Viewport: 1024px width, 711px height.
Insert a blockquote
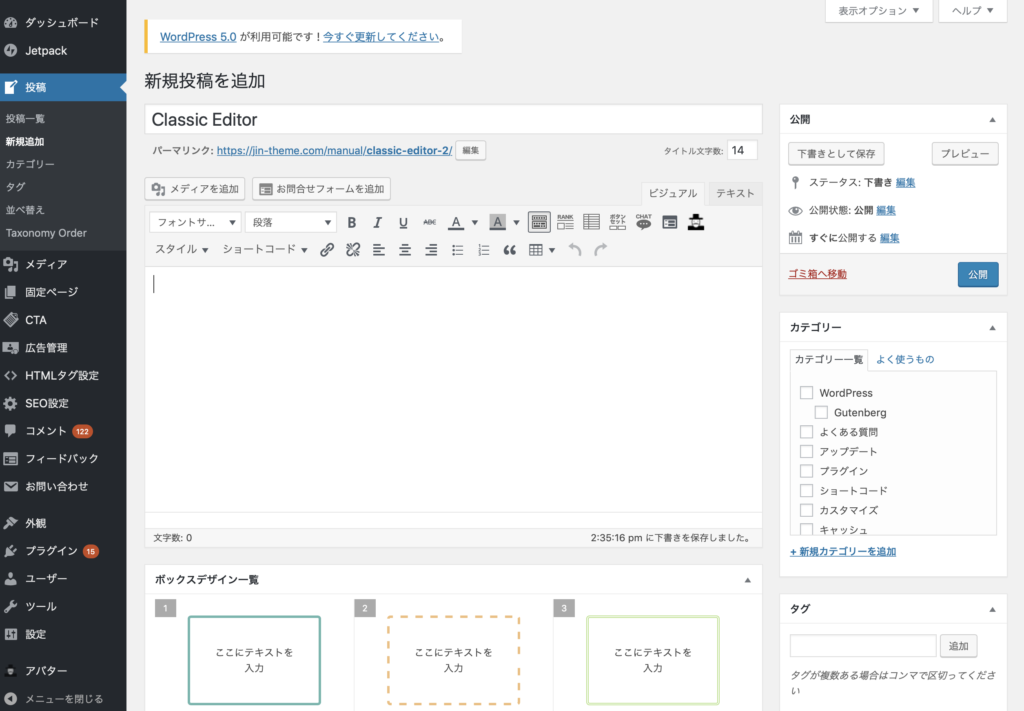tap(510, 250)
